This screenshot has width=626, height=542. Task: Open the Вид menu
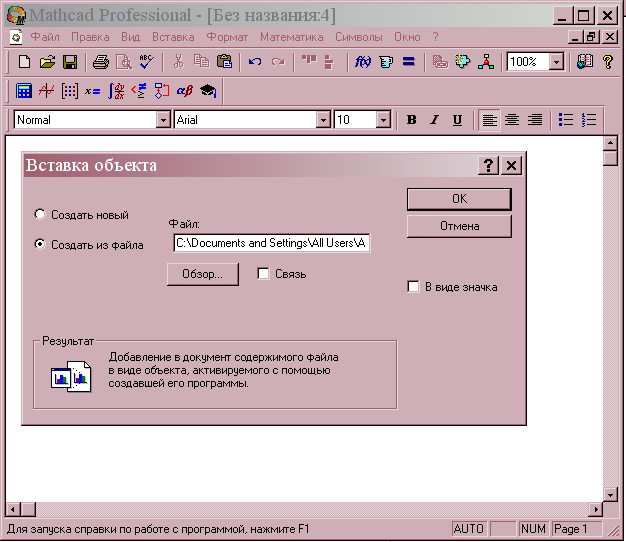tap(131, 37)
